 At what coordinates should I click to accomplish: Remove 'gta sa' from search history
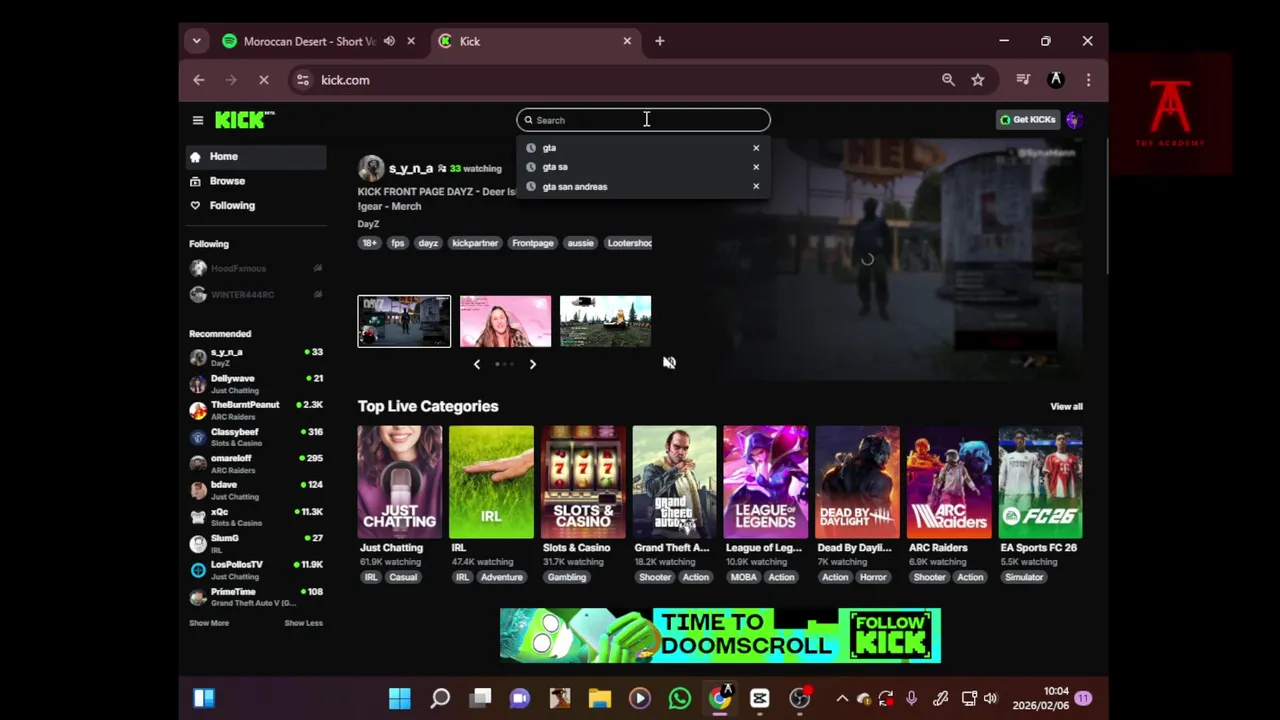[x=756, y=167]
